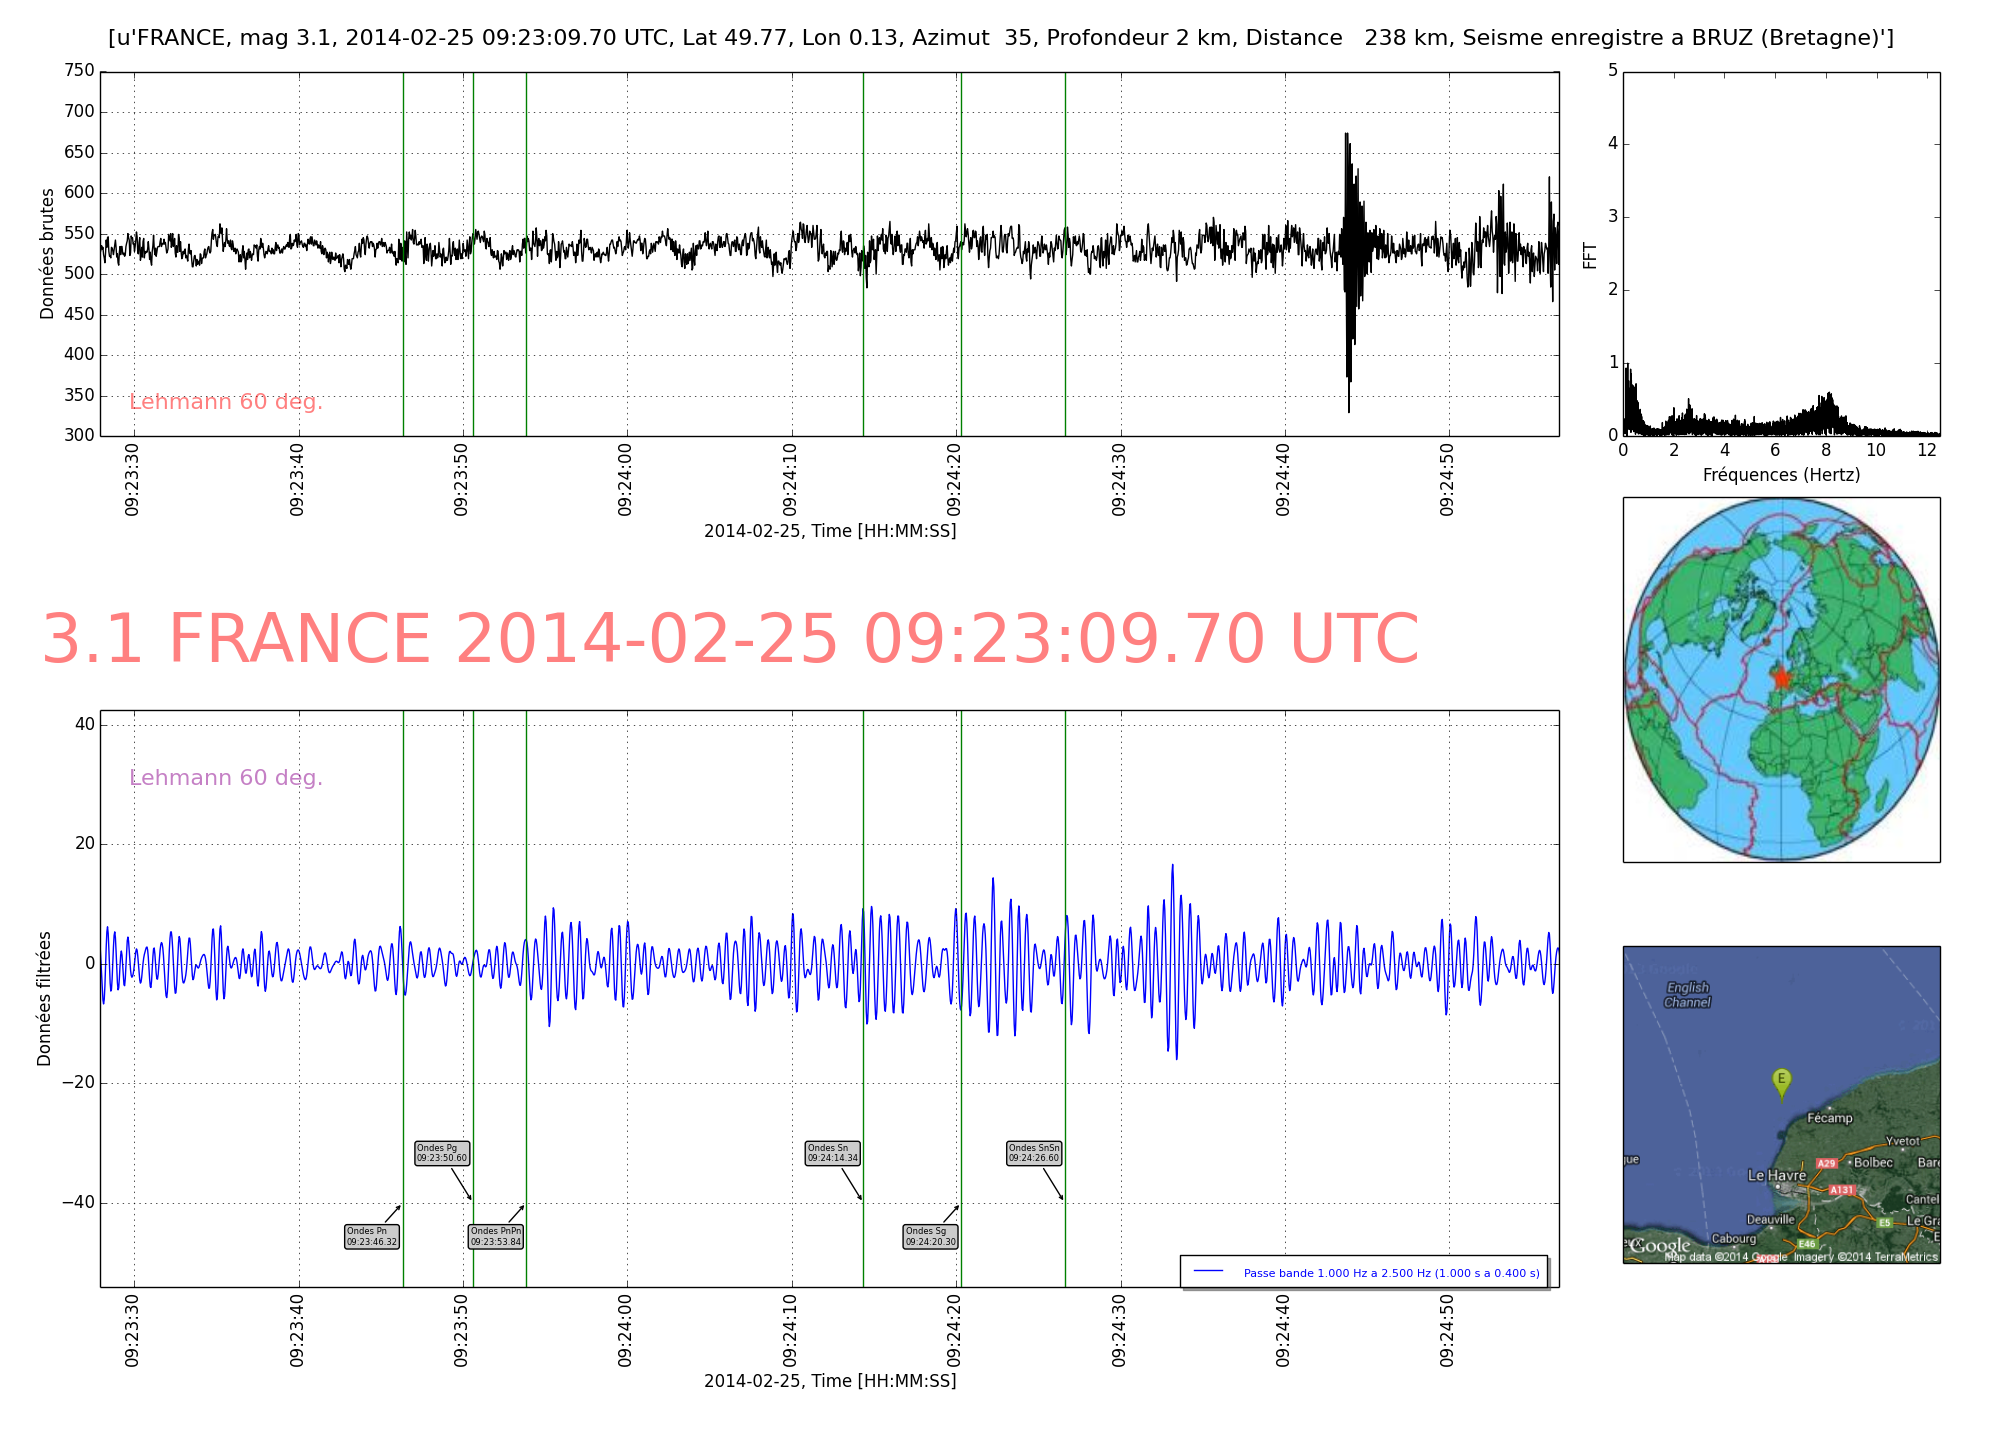
Task: Click the green E5 road shield
Action: [1884, 1222]
